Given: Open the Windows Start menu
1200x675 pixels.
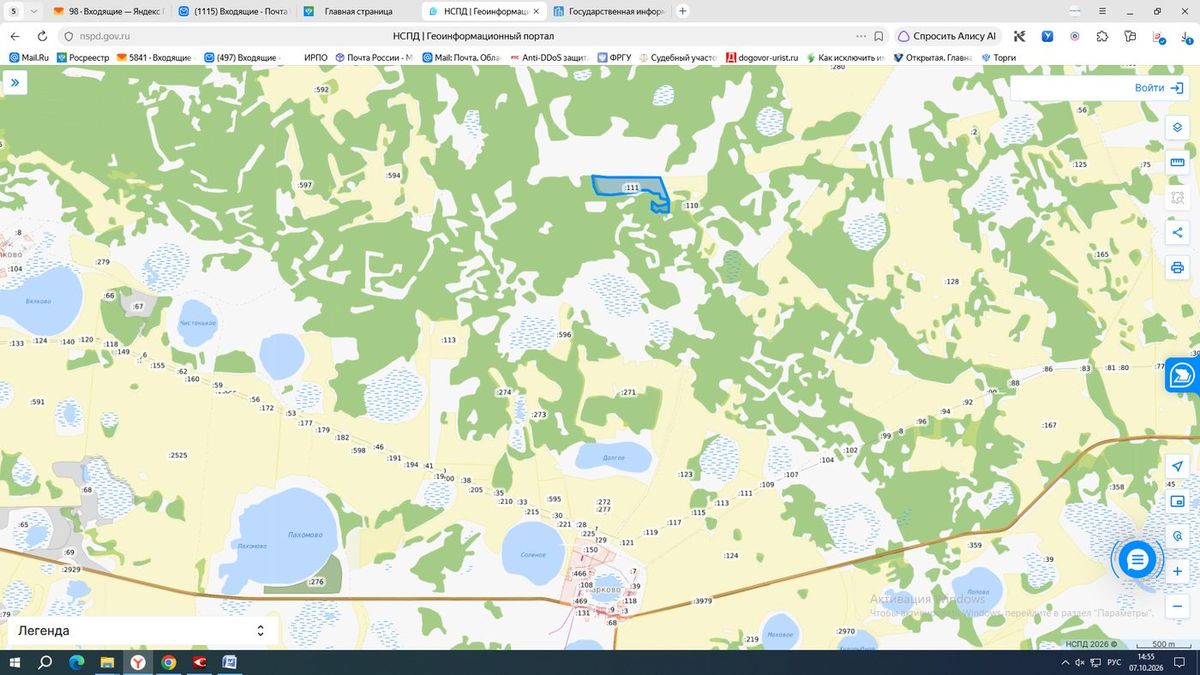Looking at the screenshot, I should pyautogui.click(x=15, y=662).
